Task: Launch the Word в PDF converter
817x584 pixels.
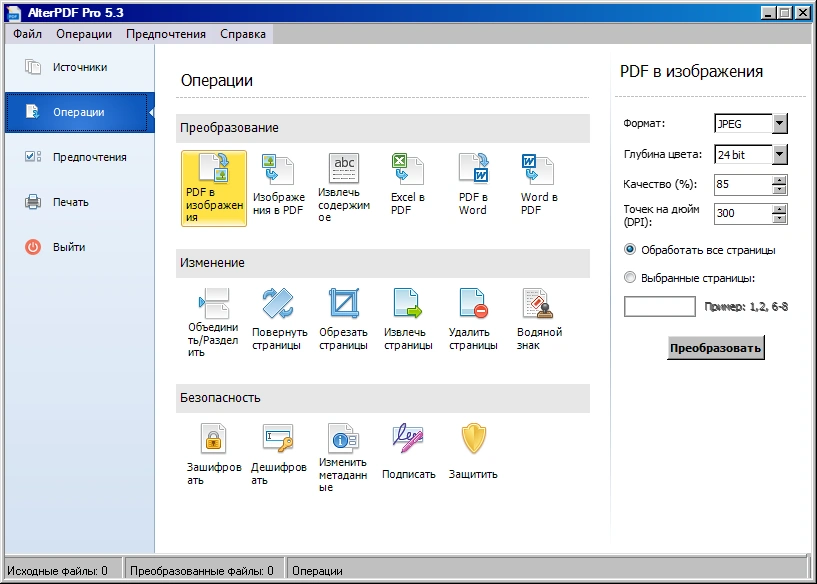Action: [x=539, y=185]
